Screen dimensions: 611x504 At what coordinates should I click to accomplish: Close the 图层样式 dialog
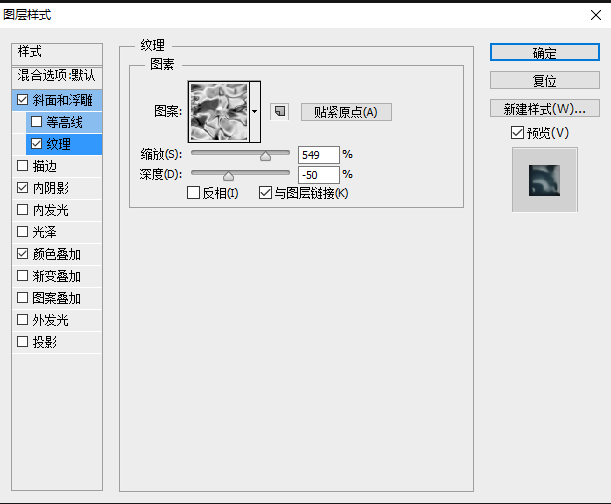point(595,15)
